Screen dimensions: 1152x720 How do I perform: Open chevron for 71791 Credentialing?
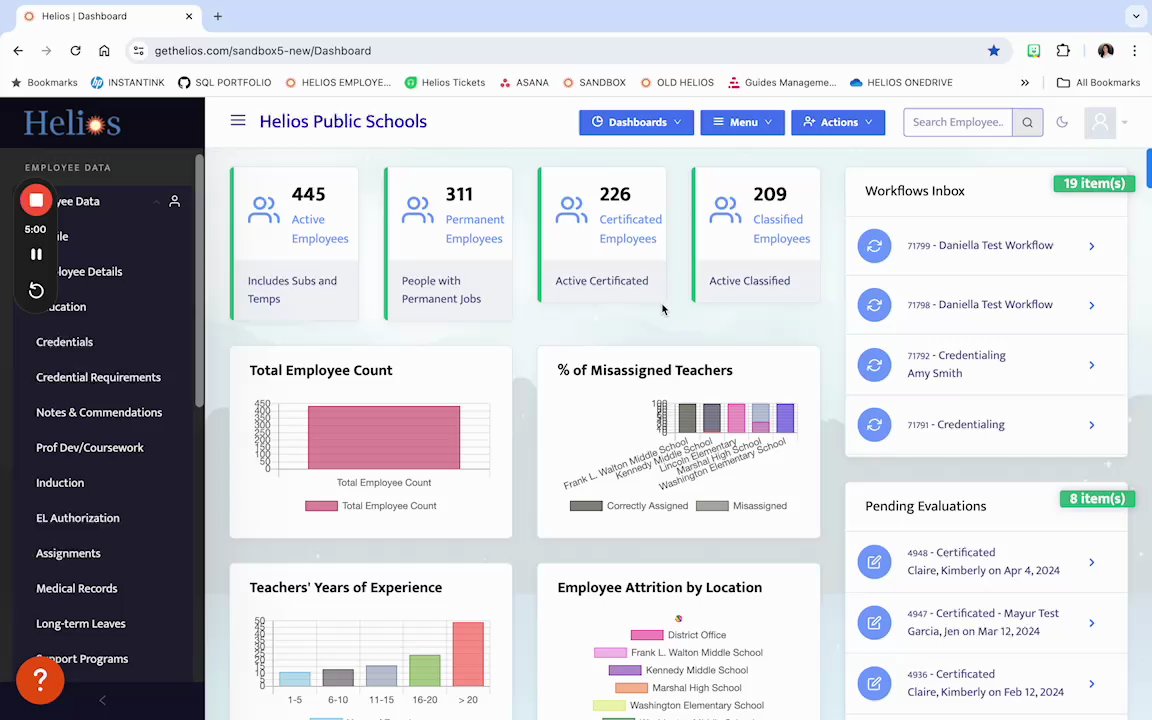coord(1092,425)
